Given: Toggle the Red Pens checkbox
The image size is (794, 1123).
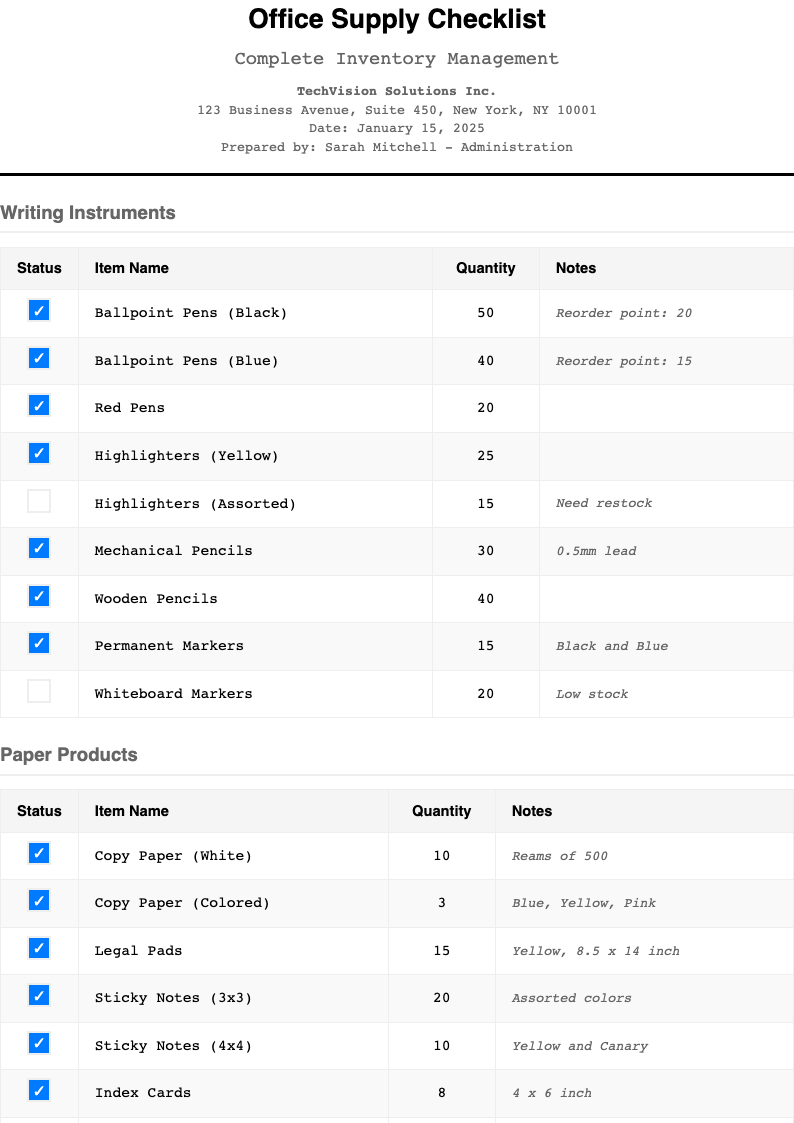Looking at the screenshot, I should [39, 406].
